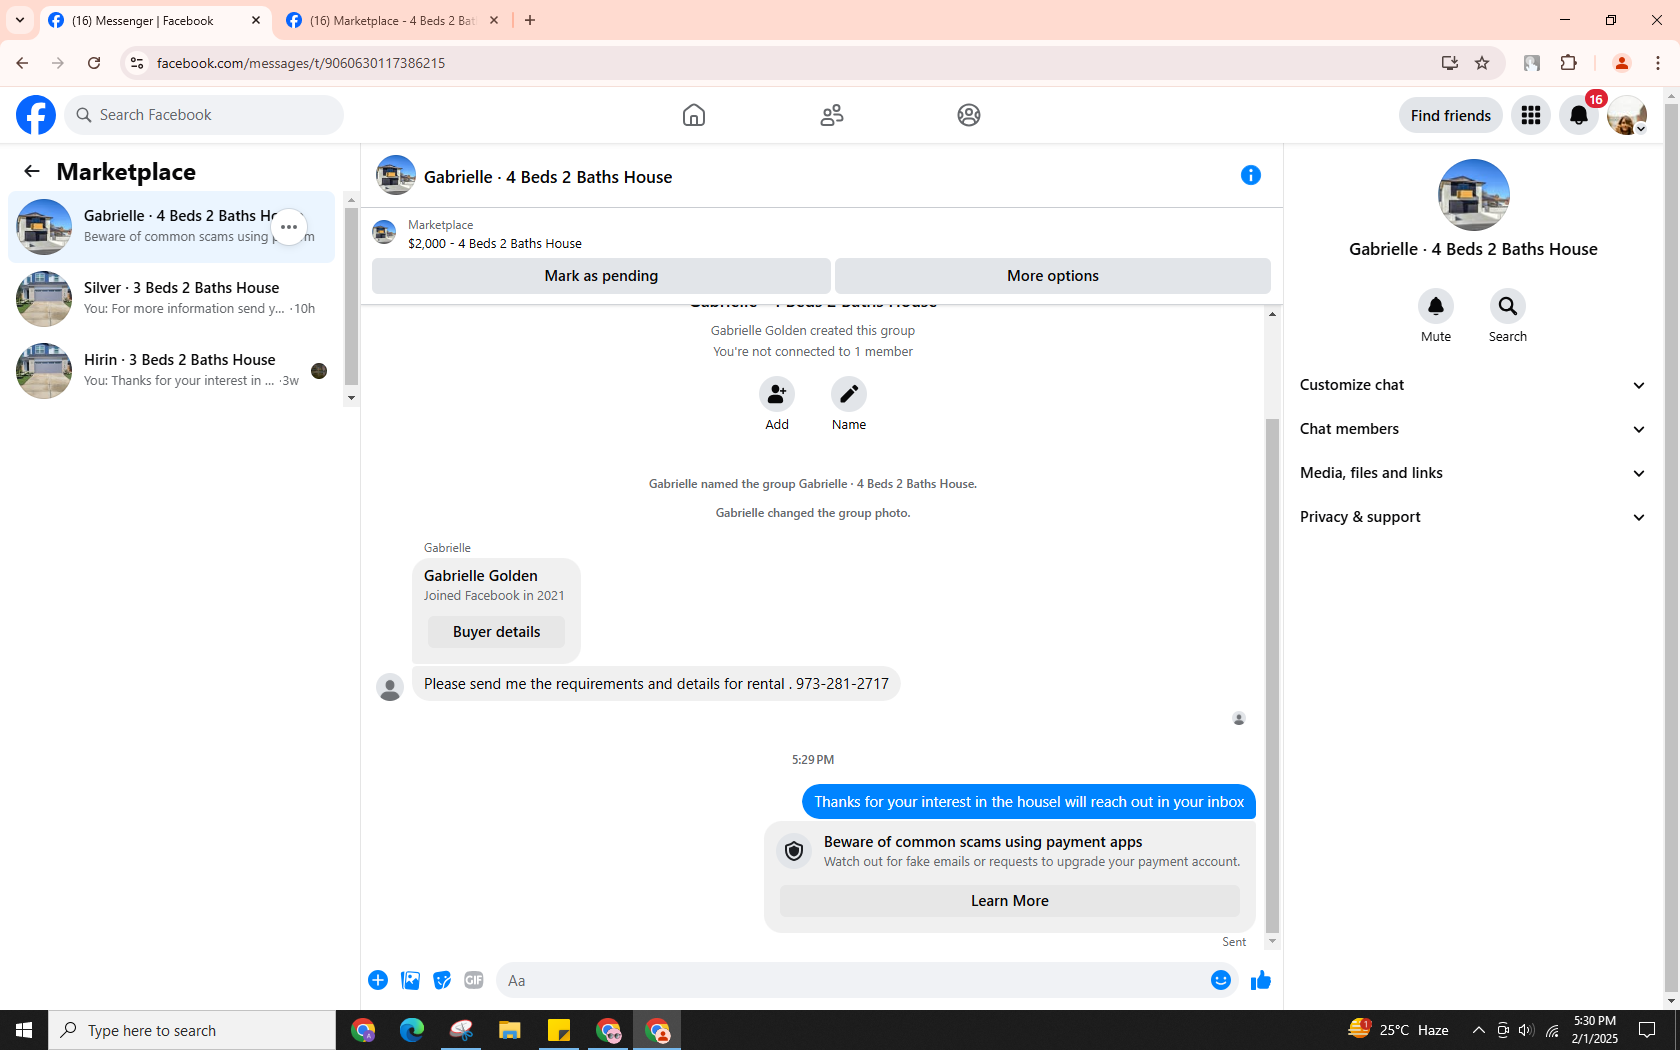
Task: Reload the page
Action: (94, 63)
